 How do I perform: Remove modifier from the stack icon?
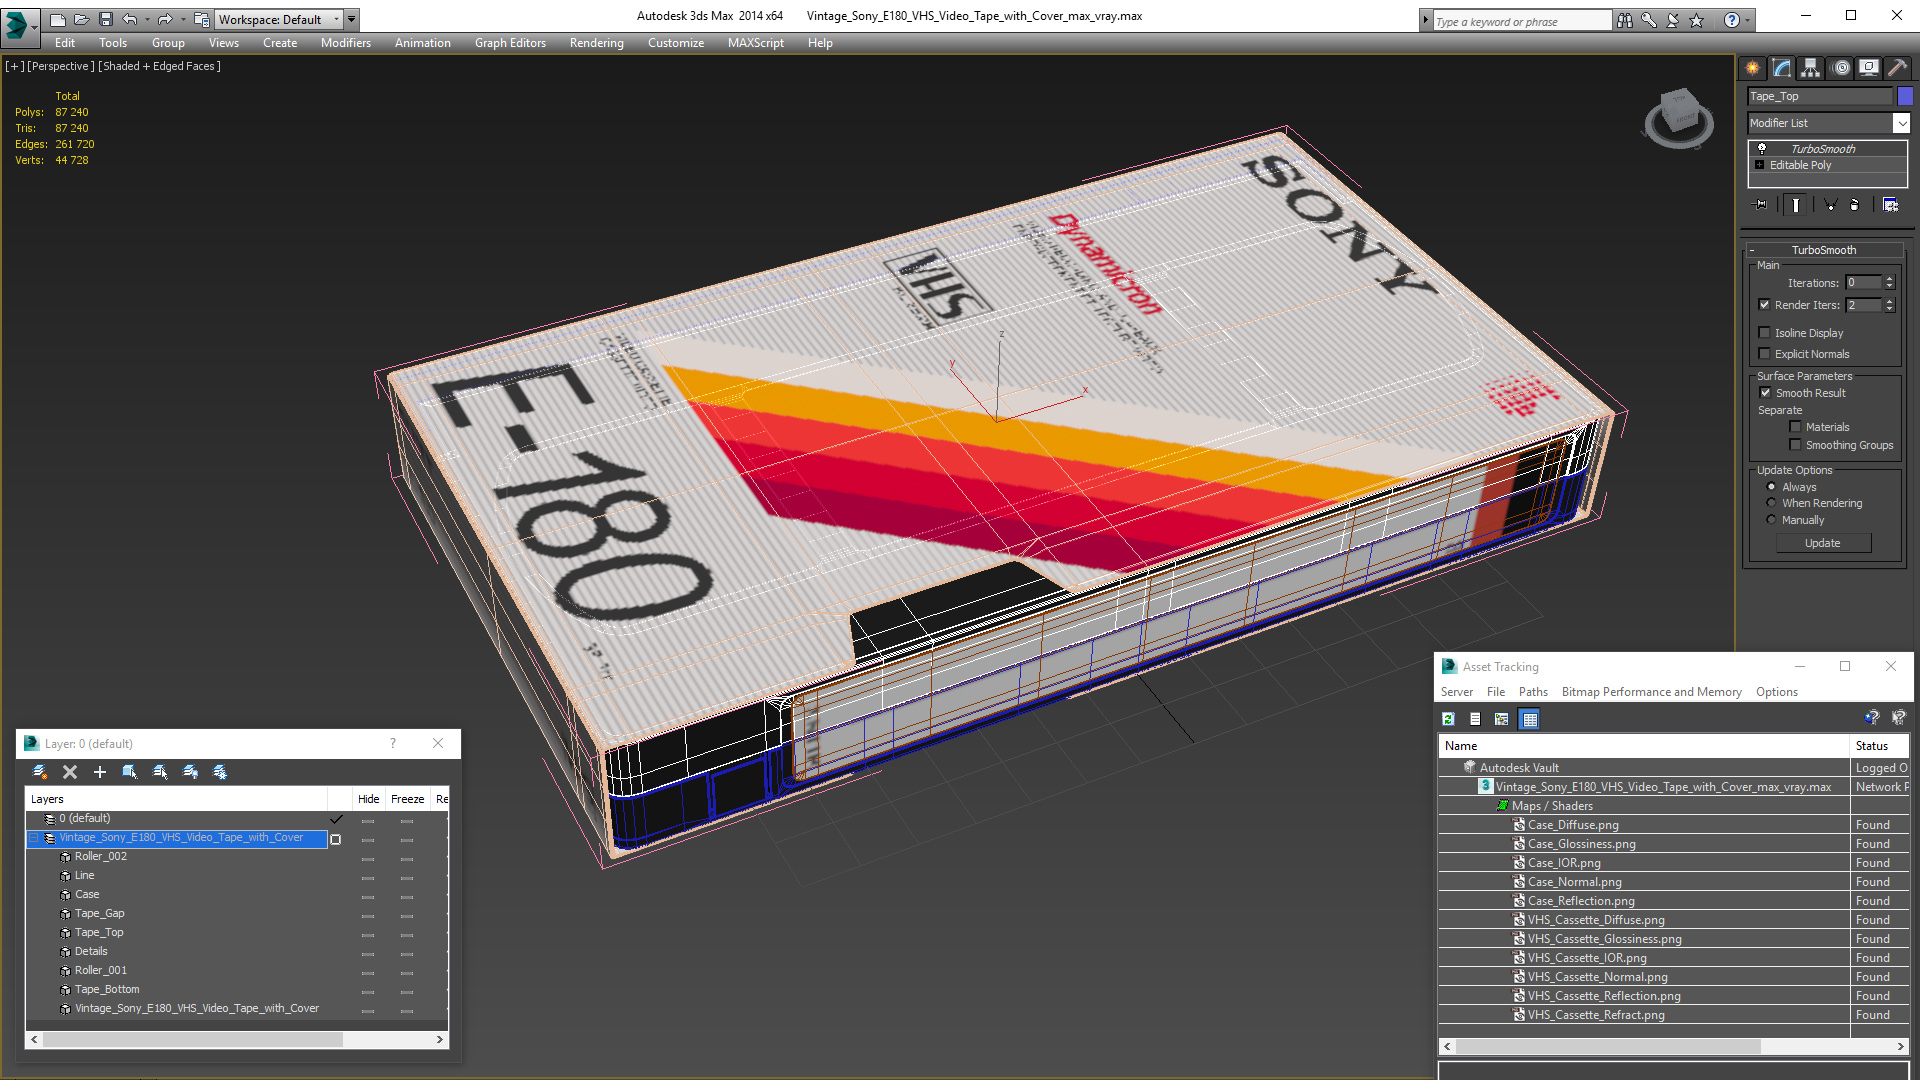[1855, 205]
